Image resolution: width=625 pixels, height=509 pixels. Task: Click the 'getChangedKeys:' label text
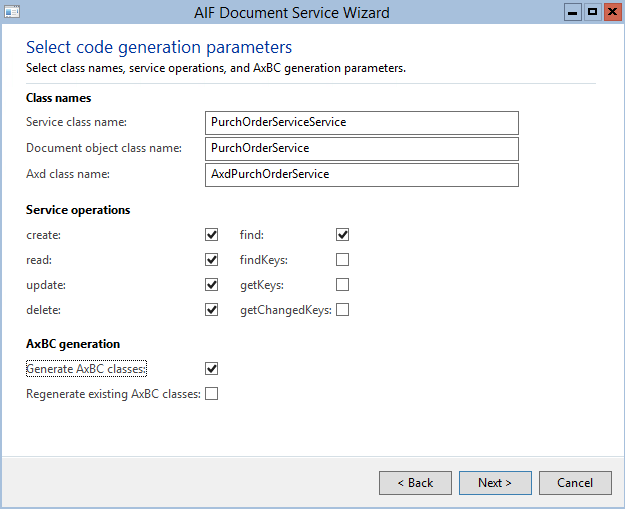[x=286, y=310]
